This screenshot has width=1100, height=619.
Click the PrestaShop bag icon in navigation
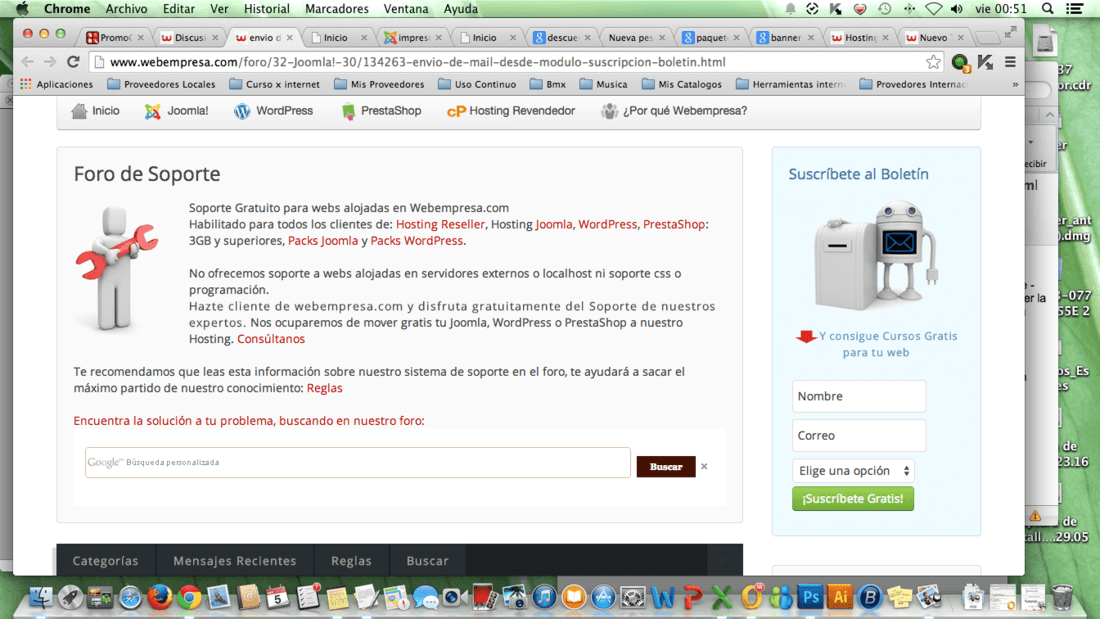(348, 111)
